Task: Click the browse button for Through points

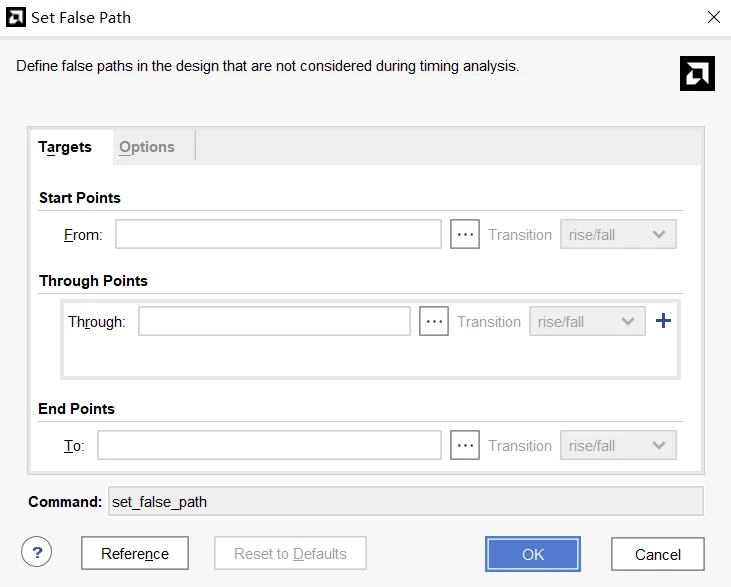Action: point(434,322)
